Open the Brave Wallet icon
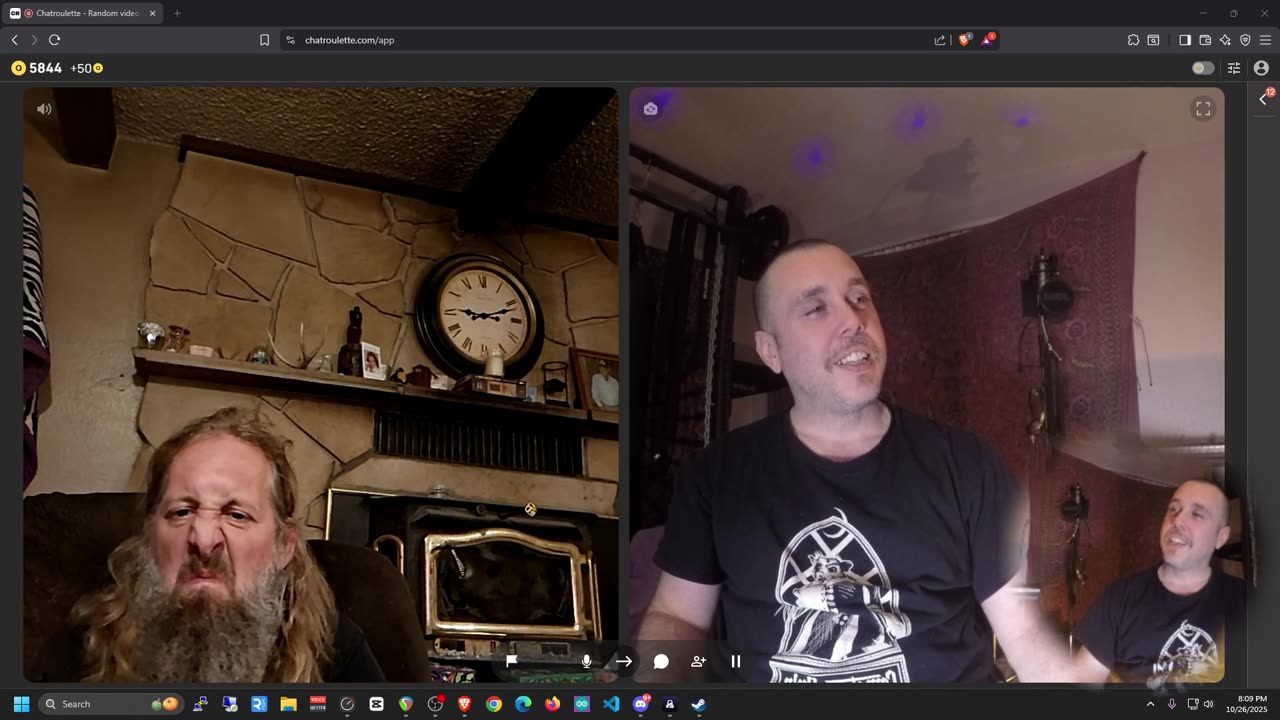 1205,40
